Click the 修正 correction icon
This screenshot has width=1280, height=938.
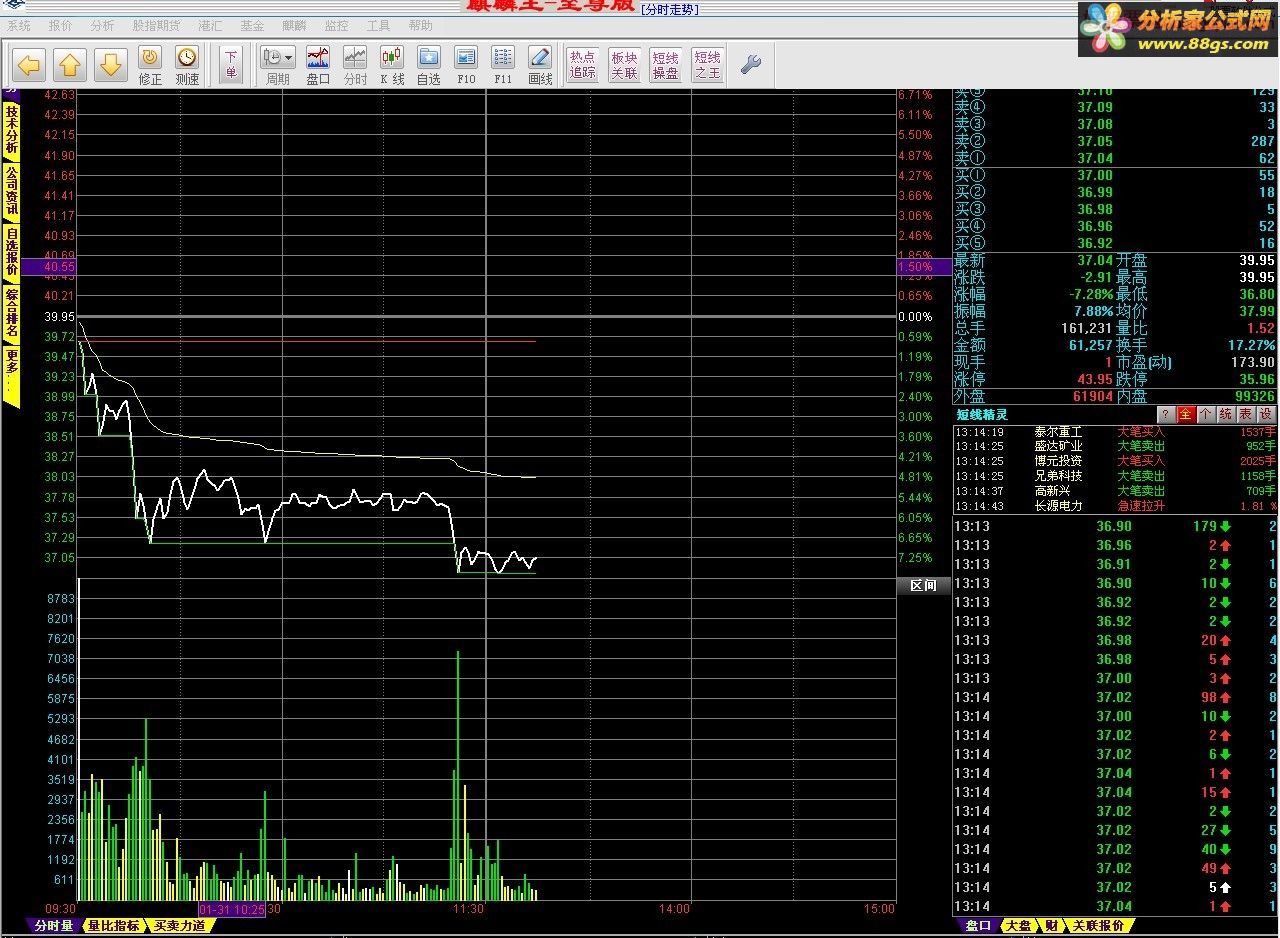click(150, 66)
